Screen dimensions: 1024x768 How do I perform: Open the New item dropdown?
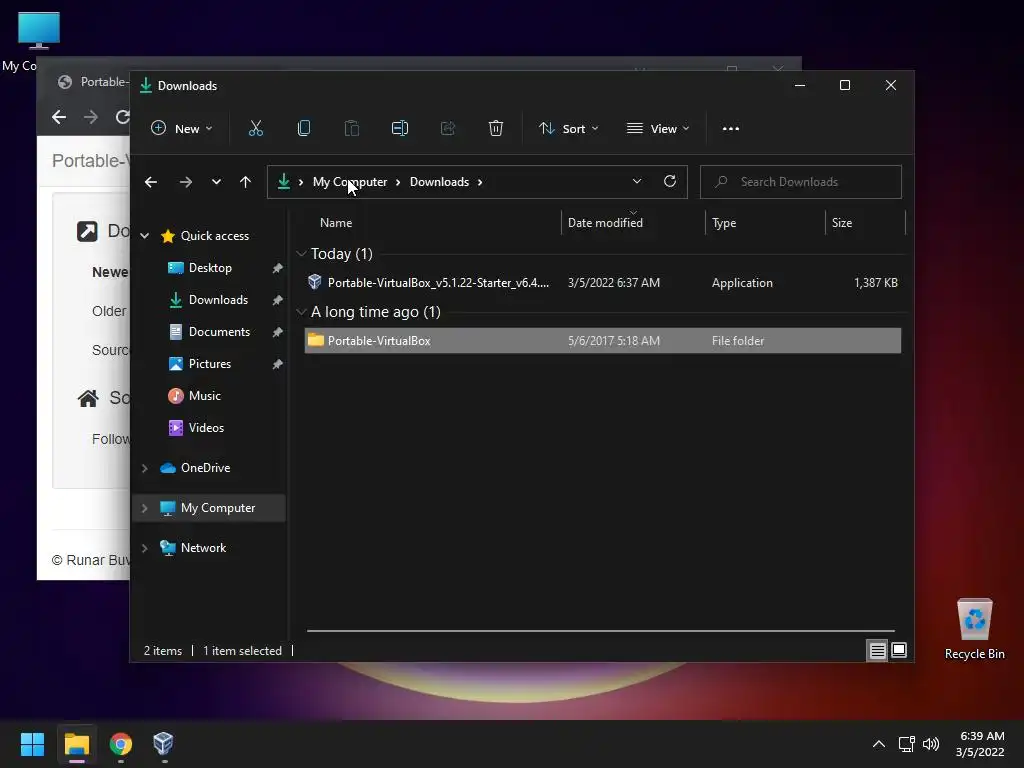click(182, 129)
